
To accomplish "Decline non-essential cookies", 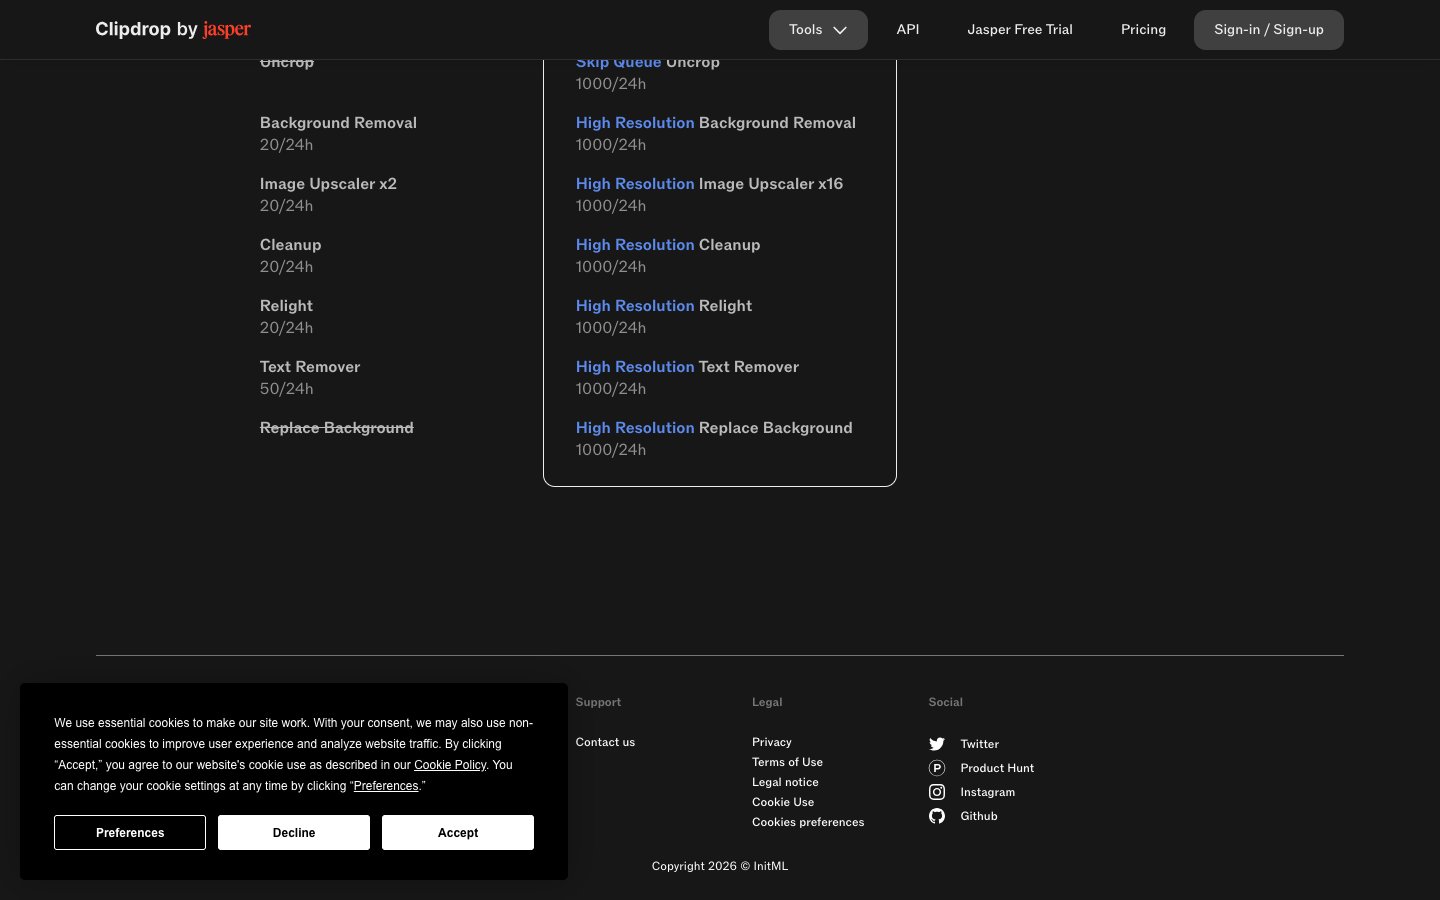I will click(294, 832).
